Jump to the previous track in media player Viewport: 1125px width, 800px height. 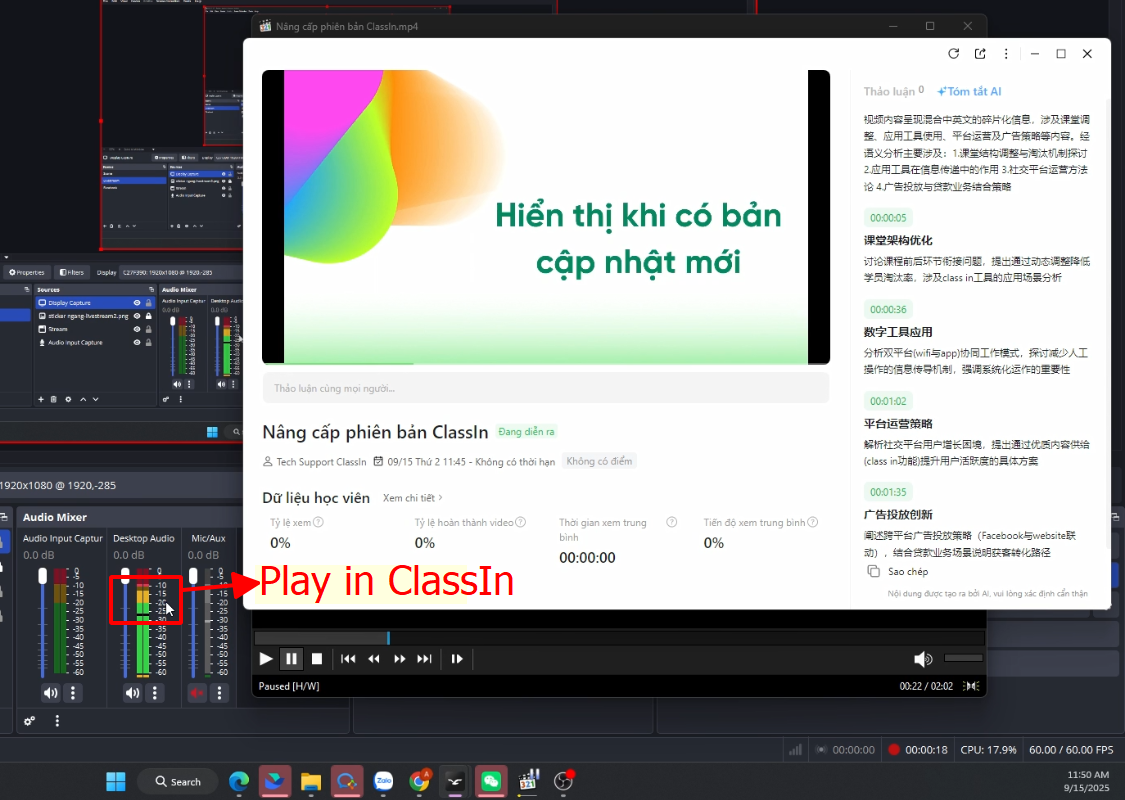[348, 659]
